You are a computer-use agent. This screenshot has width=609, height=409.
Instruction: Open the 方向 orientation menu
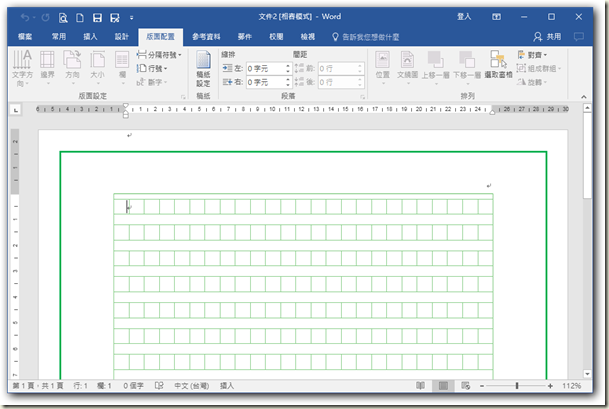(72, 69)
